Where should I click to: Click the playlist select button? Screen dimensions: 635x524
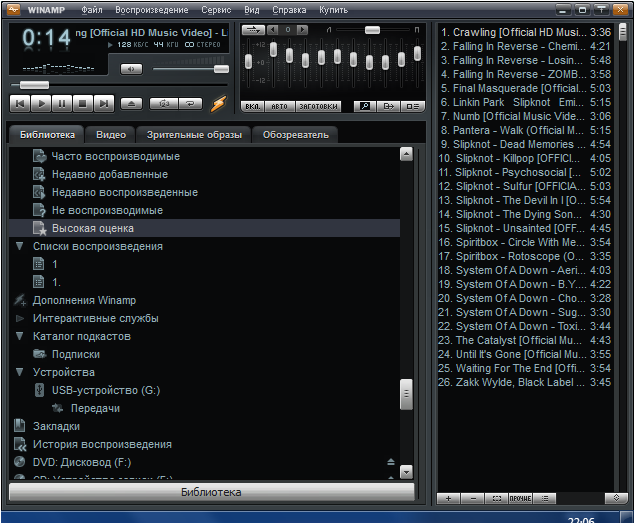pyautogui.click(x=496, y=498)
